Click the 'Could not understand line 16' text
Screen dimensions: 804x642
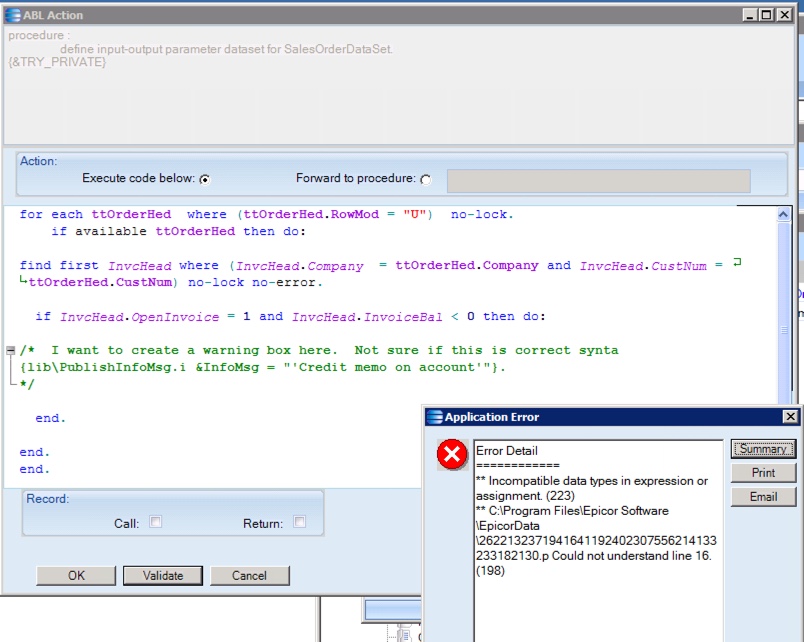(x=632, y=556)
